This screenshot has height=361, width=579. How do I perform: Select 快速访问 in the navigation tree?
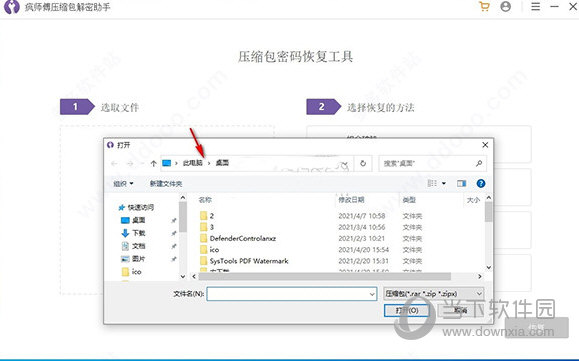point(141,207)
